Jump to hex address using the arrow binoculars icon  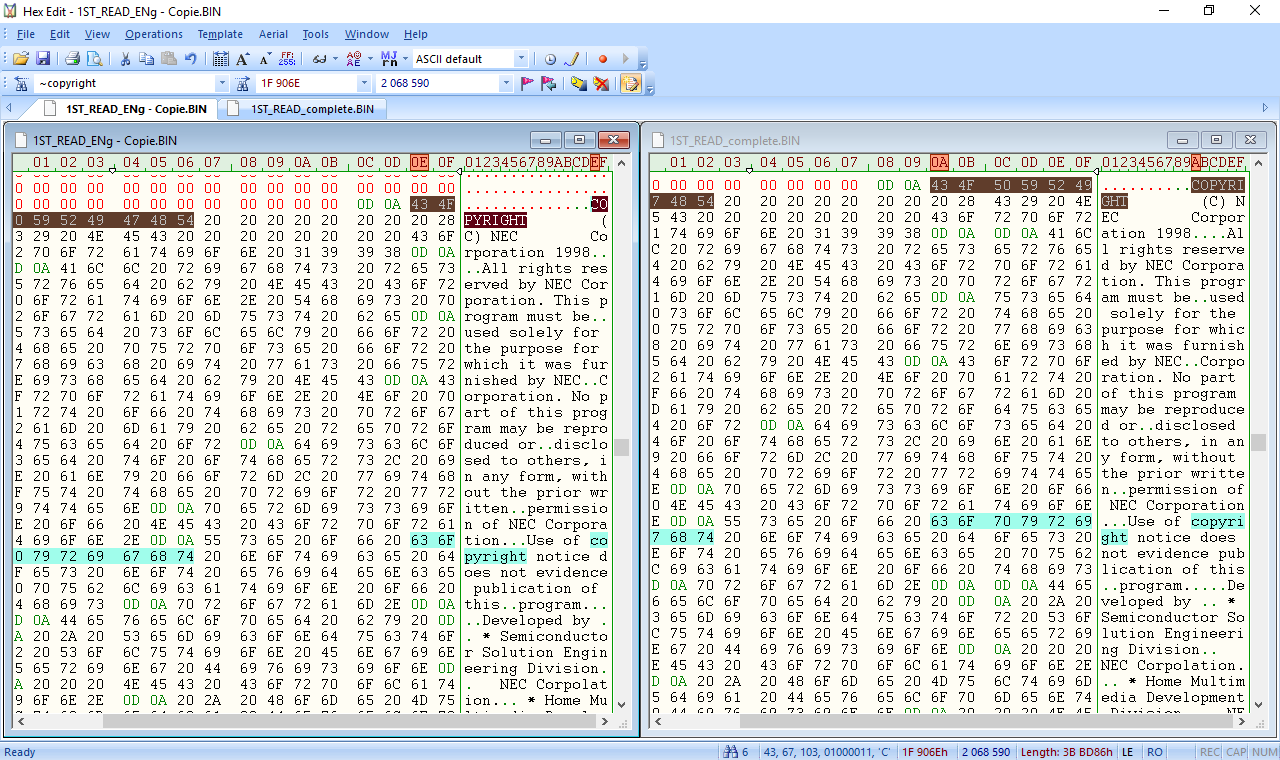click(243, 84)
